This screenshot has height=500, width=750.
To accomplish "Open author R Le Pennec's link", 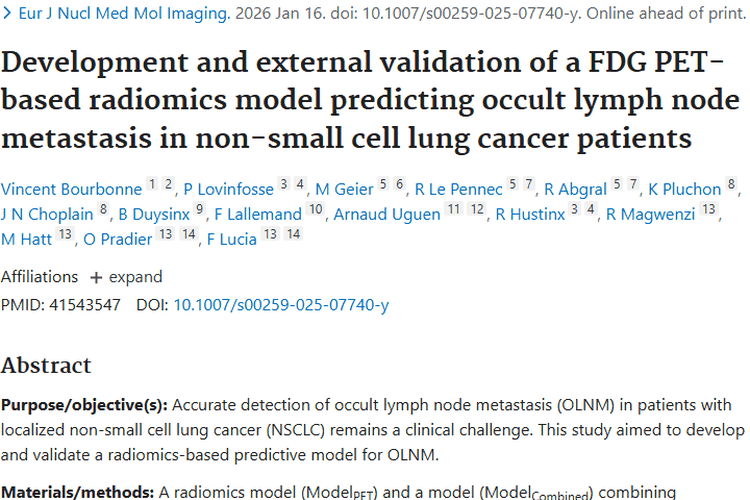I will point(459,189).
